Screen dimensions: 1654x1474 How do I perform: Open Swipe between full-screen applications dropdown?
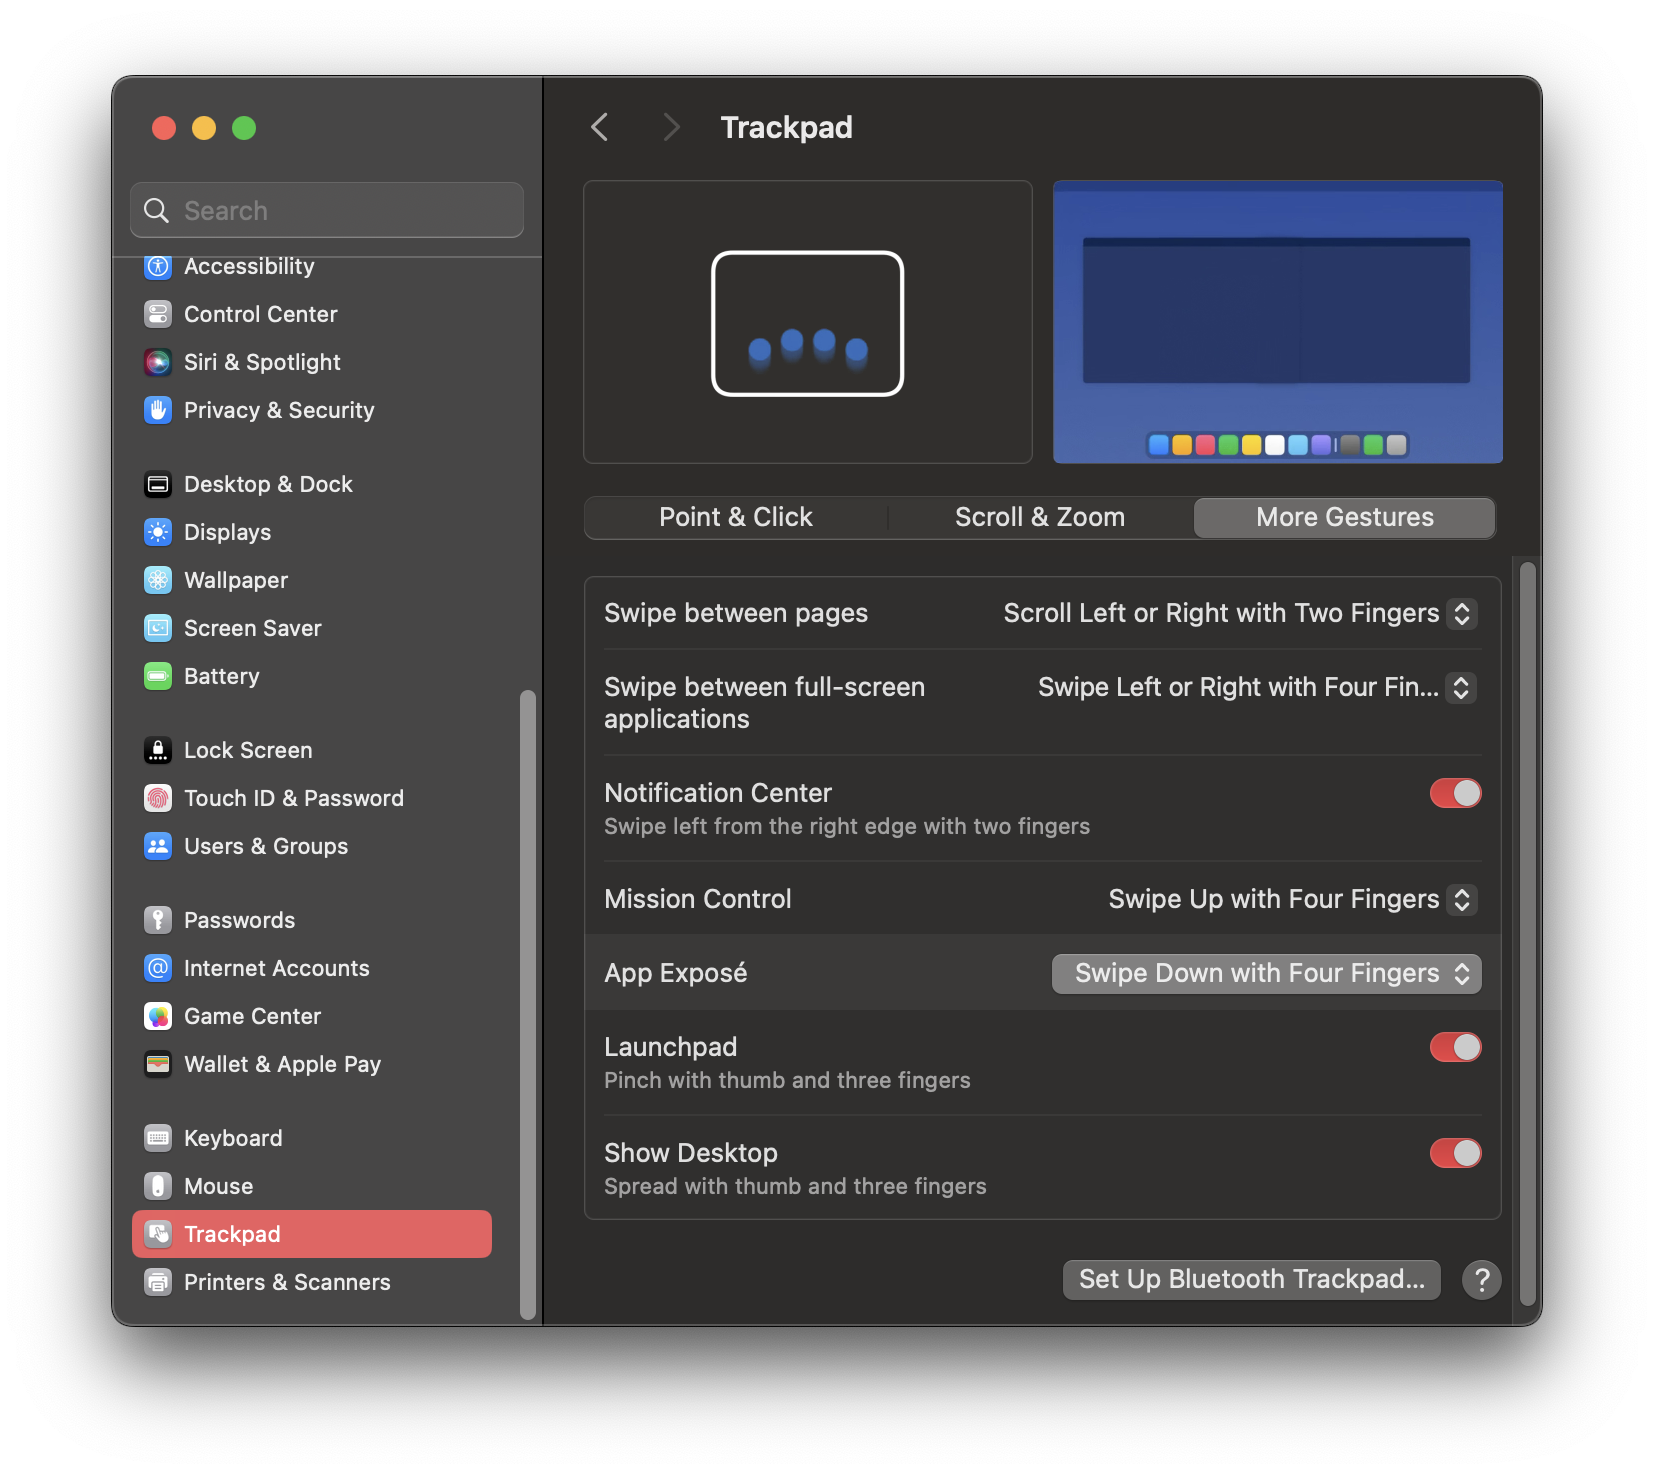pos(1257,687)
